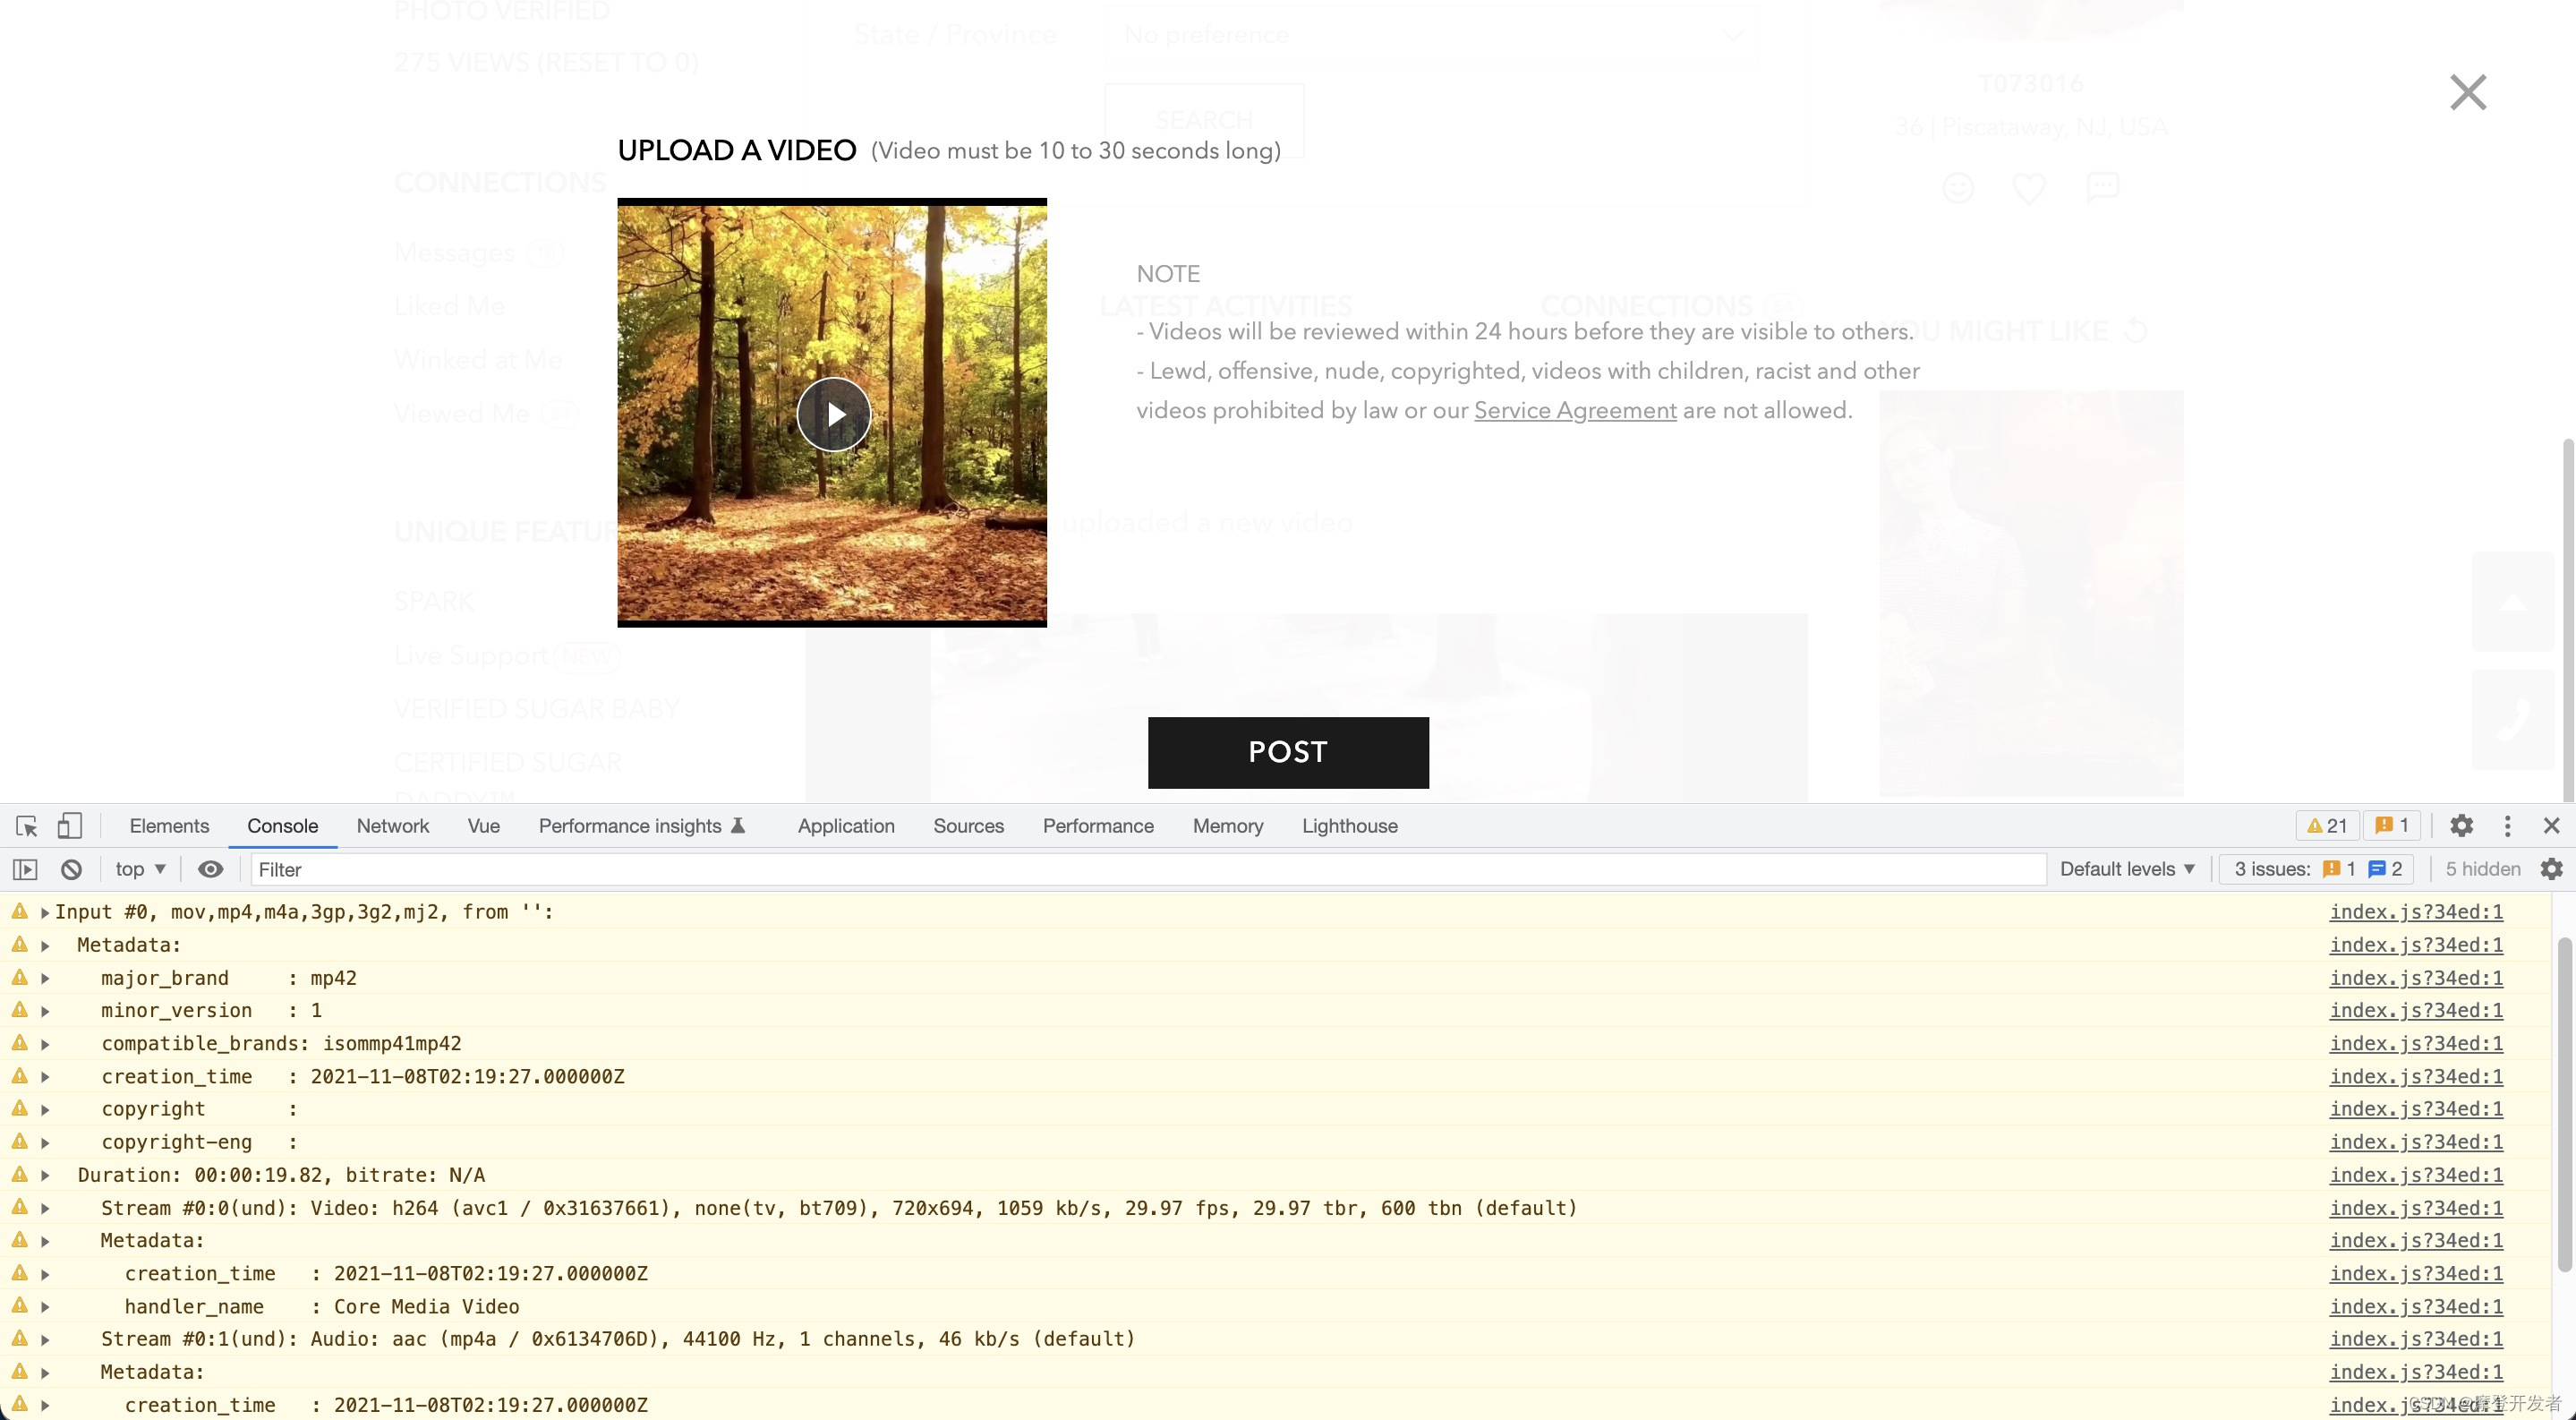This screenshot has height=1420, width=2576.
Task: Click warning icon on minor_version row
Action: [19, 1010]
